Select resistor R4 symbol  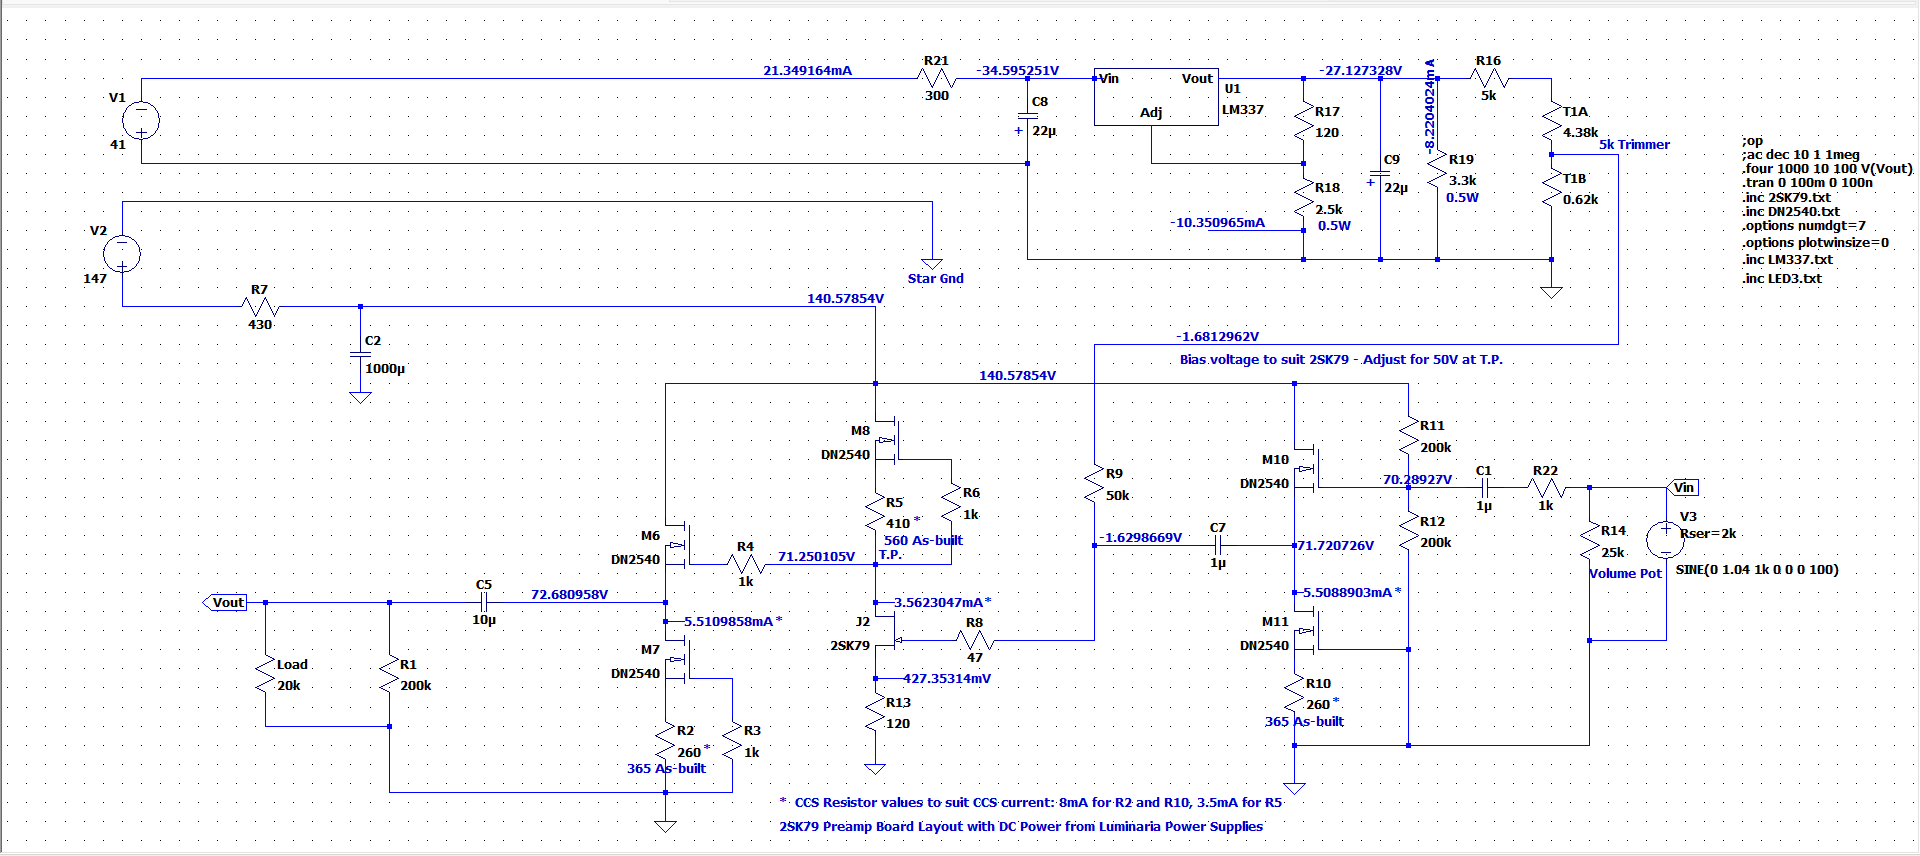click(x=745, y=564)
